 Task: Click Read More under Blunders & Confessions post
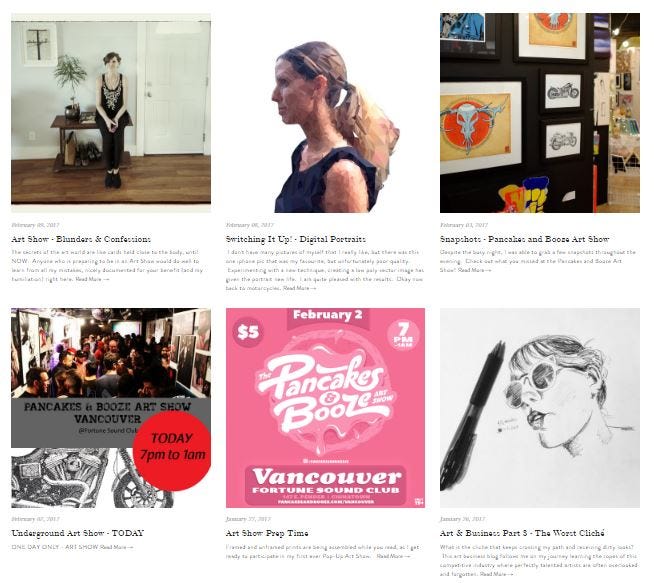click(x=92, y=279)
